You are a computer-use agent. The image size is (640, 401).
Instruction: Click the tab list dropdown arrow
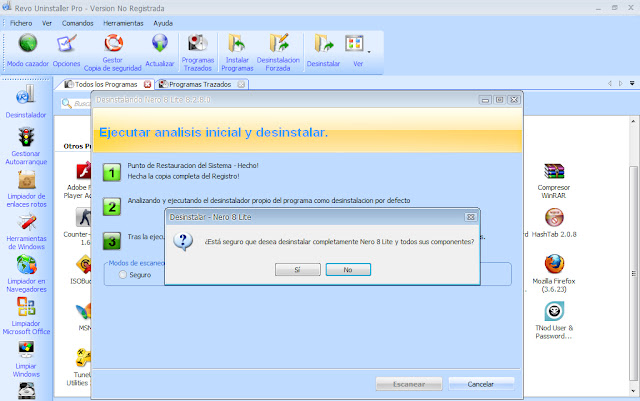tap(632, 83)
